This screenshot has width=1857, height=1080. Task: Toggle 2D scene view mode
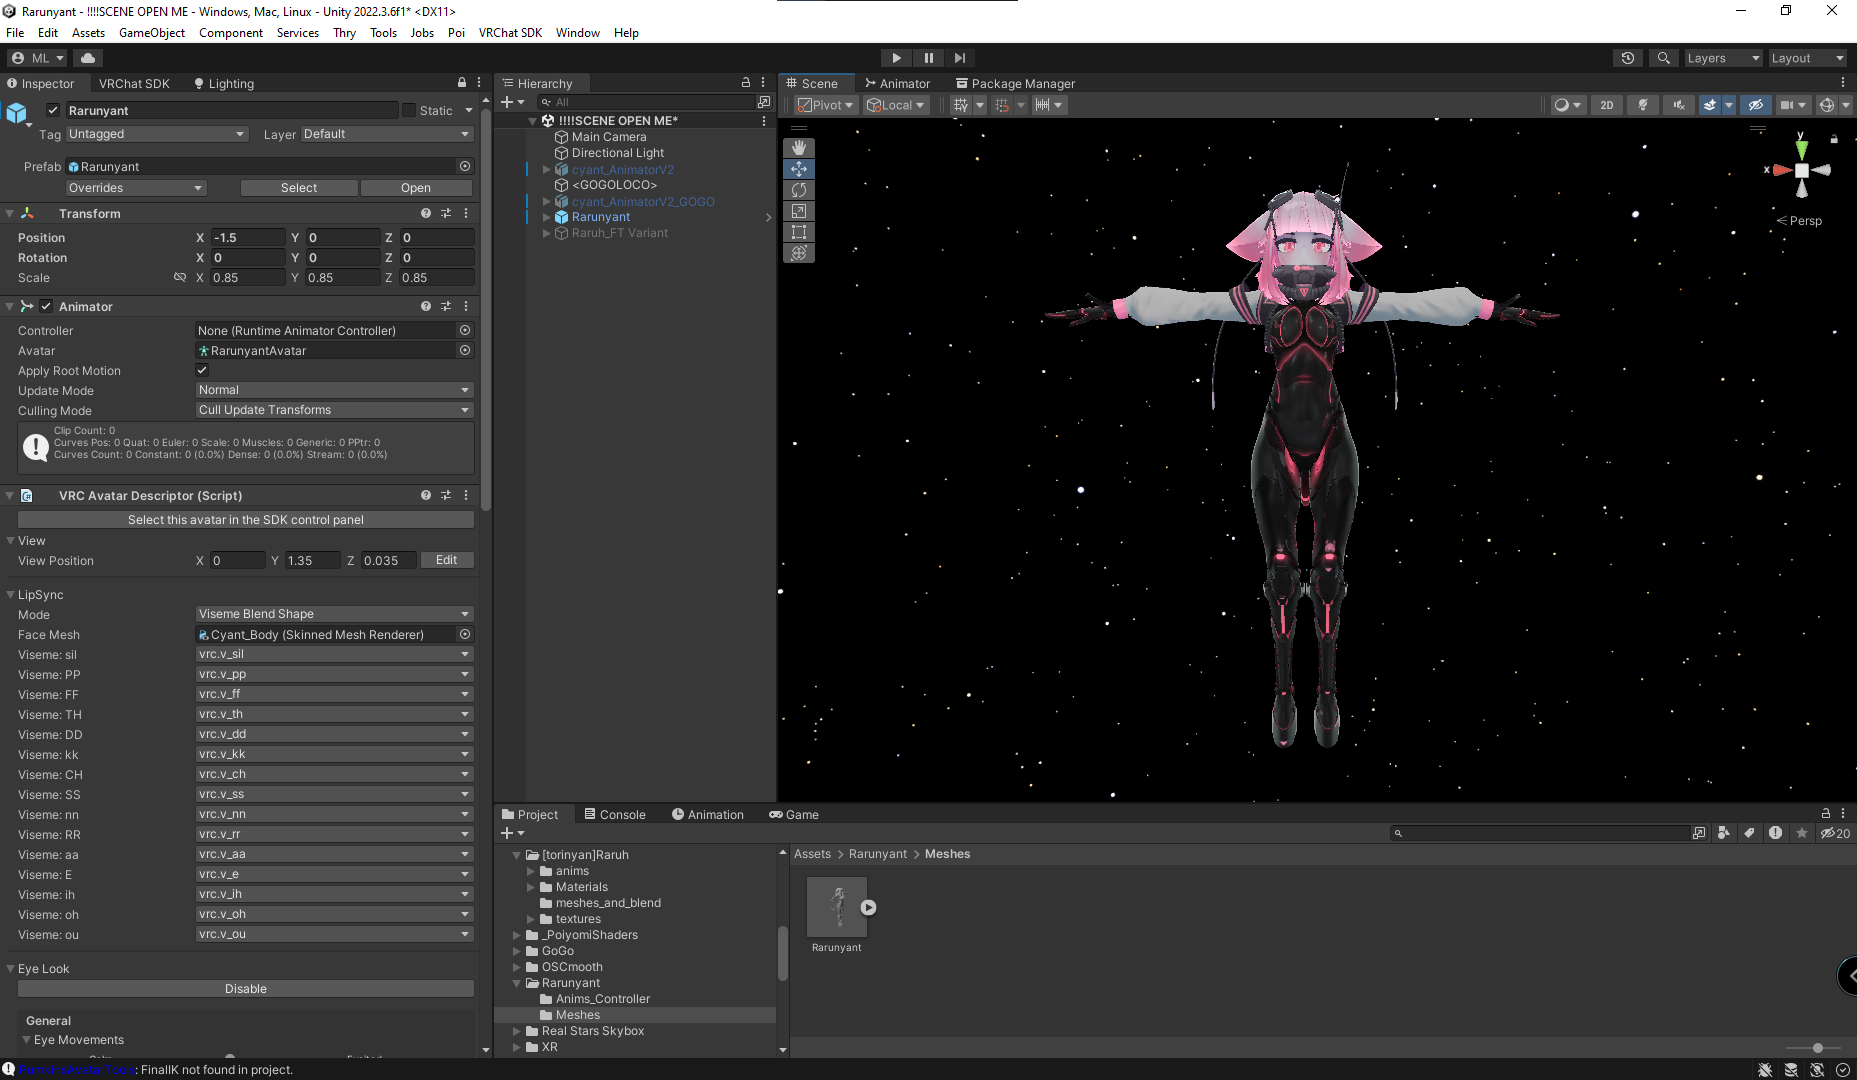tap(1606, 105)
